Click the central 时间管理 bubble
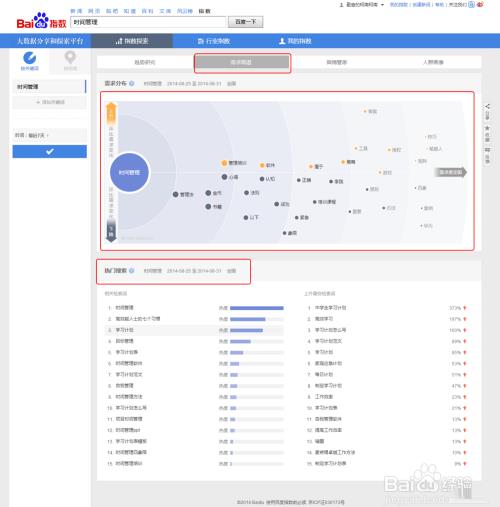The height and width of the screenshot is (507, 500). pyautogui.click(x=129, y=172)
